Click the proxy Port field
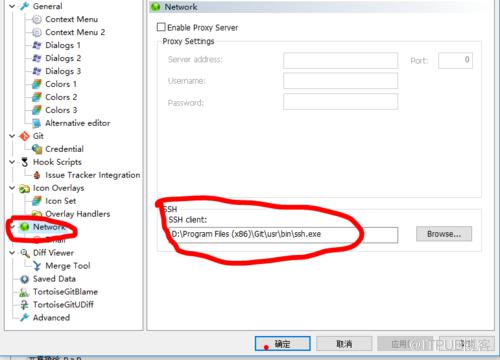 455,60
